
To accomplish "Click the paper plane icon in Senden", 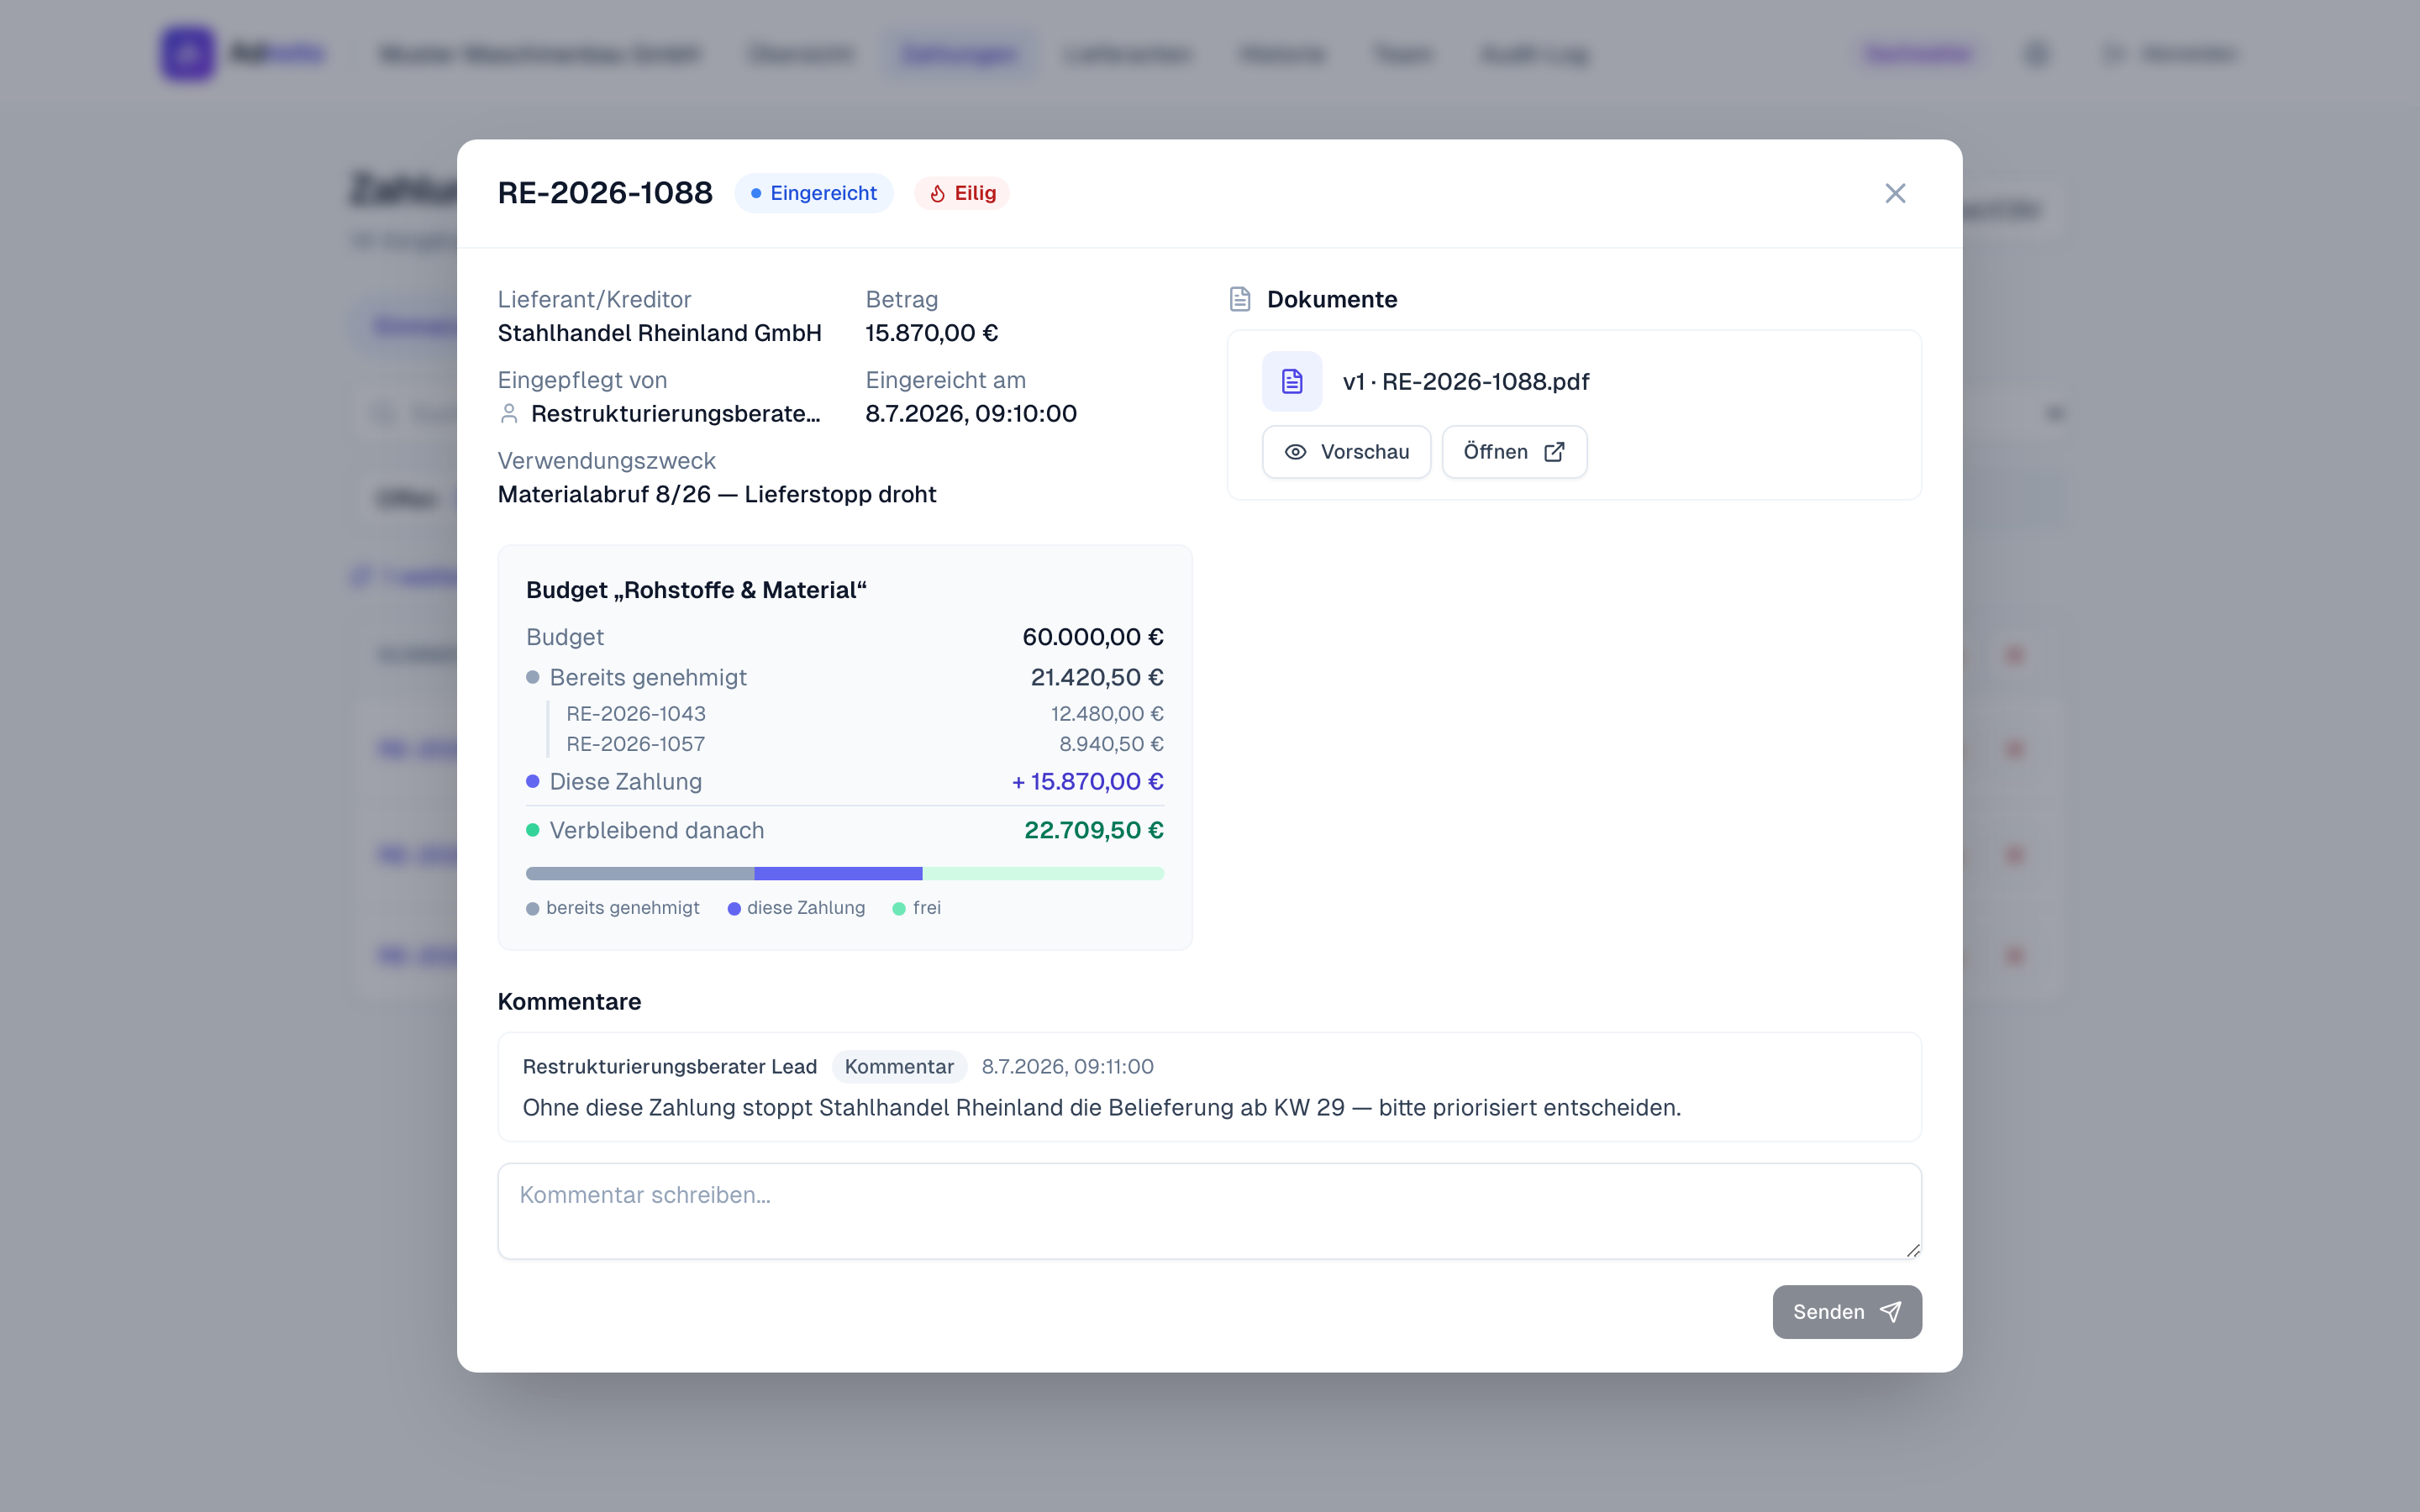I will (x=1890, y=1312).
